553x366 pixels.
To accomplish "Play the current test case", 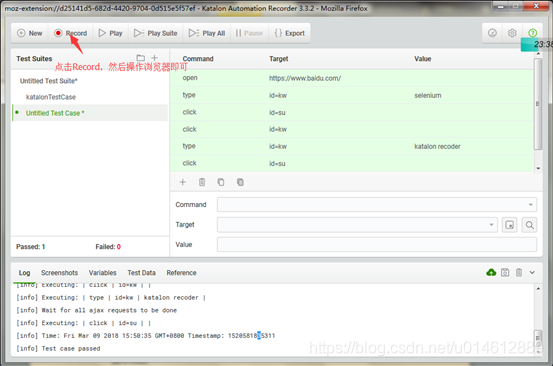I will pos(110,33).
